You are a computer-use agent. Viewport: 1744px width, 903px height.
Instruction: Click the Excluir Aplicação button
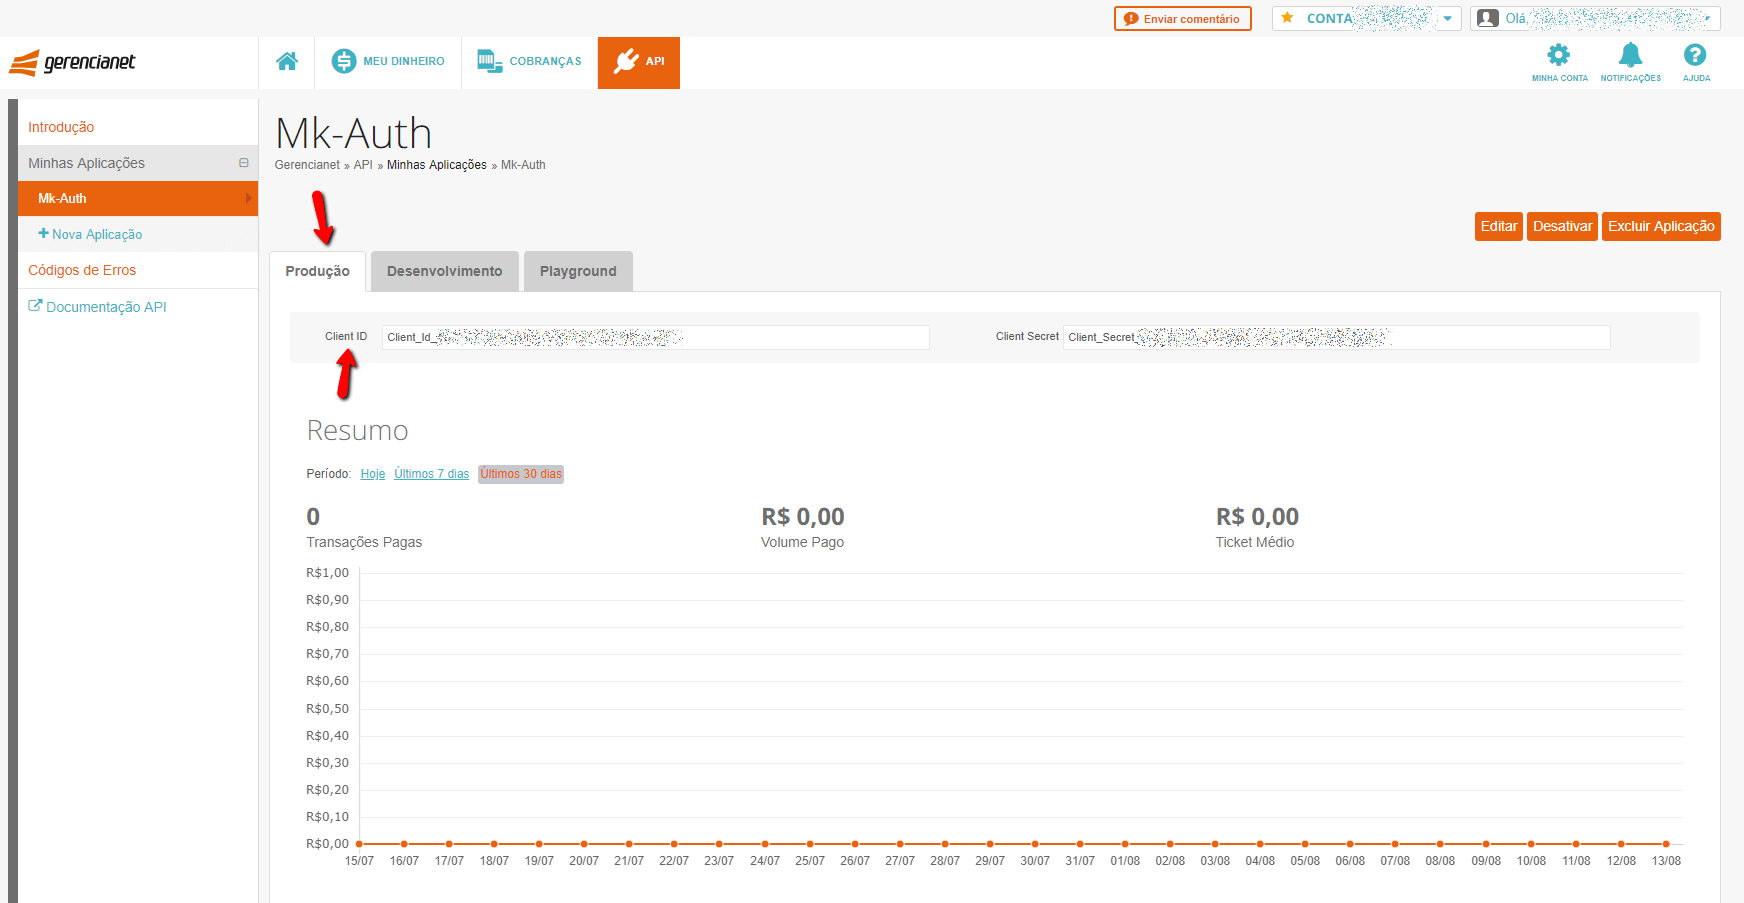[x=1661, y=226]
